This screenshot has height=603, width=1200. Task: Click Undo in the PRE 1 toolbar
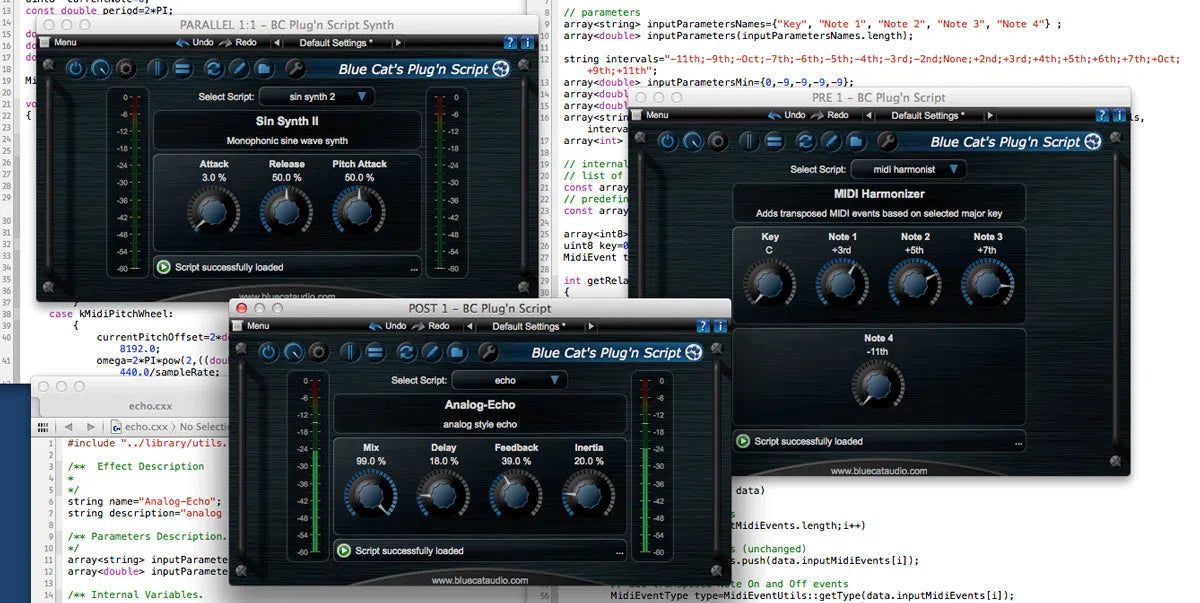(793, 116)
